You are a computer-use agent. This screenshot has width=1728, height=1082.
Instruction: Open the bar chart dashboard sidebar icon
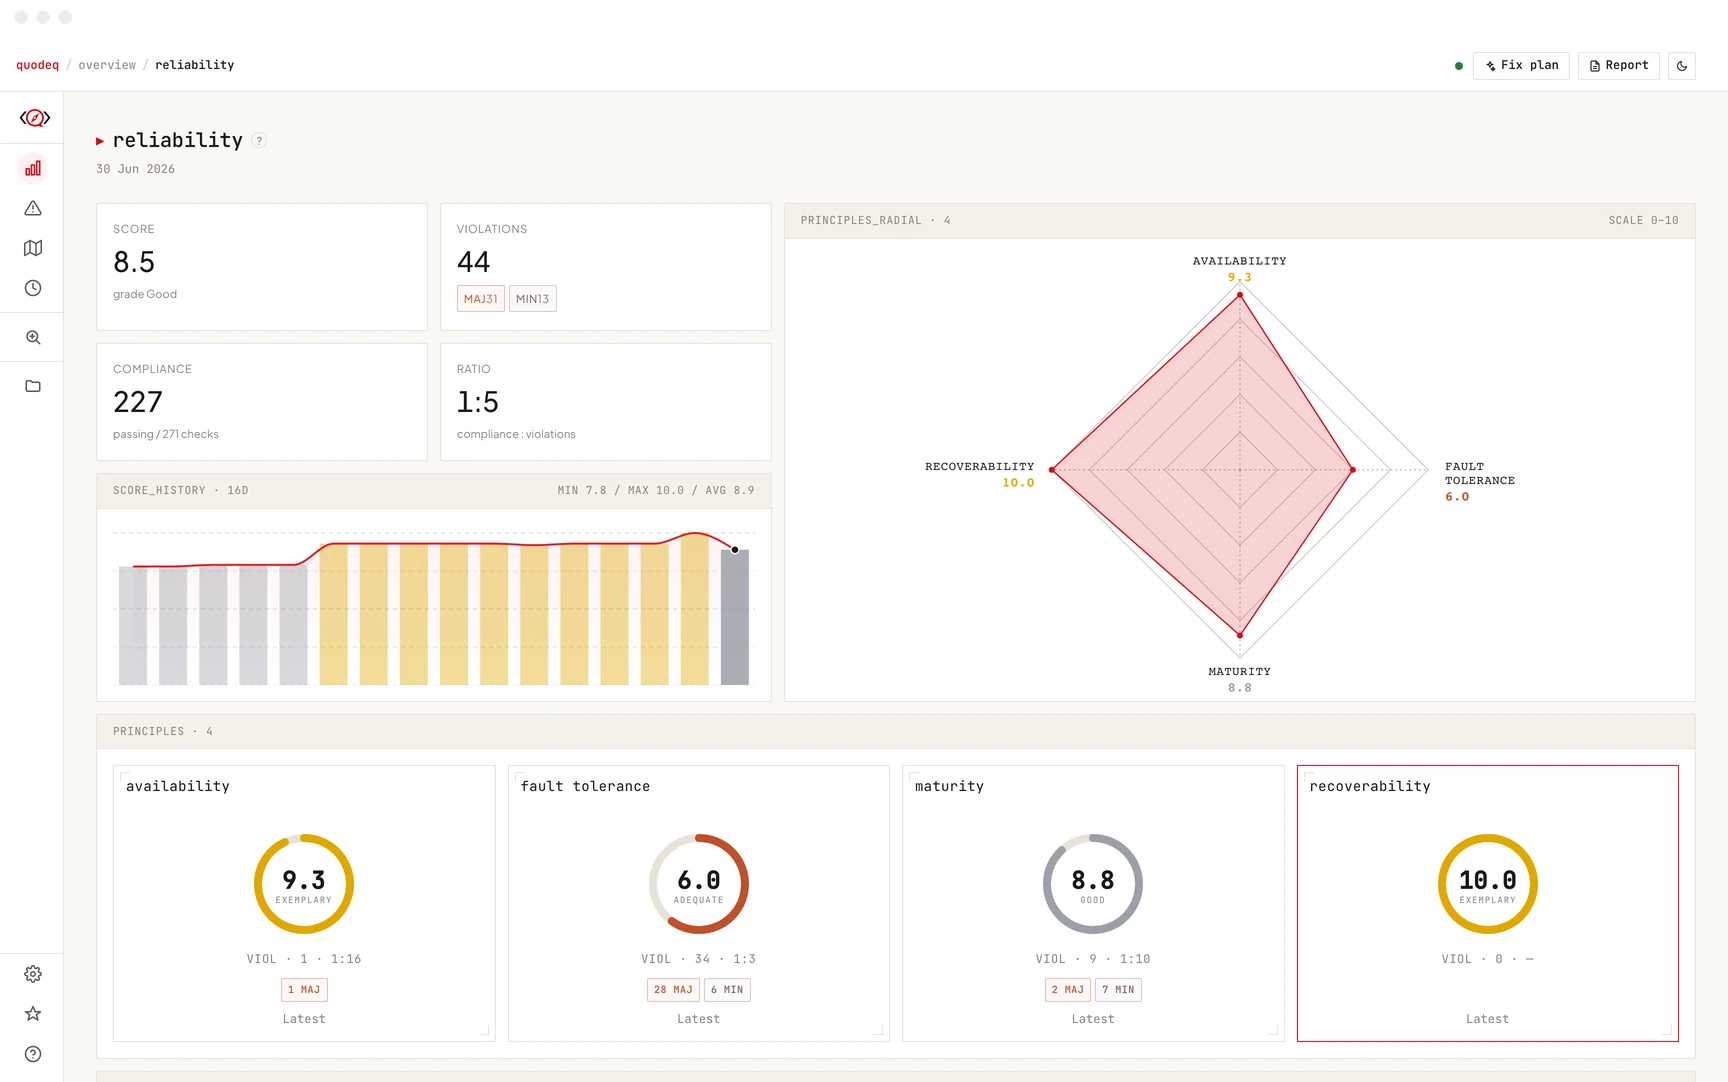(33, 168)
